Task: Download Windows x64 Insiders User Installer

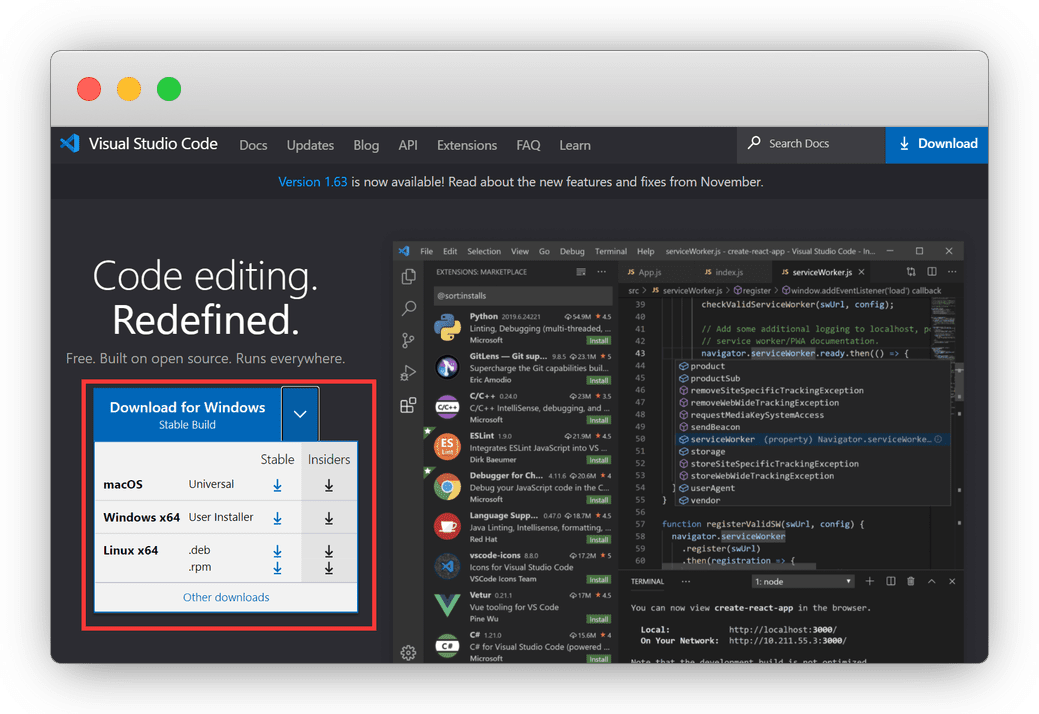Action: 329,518
